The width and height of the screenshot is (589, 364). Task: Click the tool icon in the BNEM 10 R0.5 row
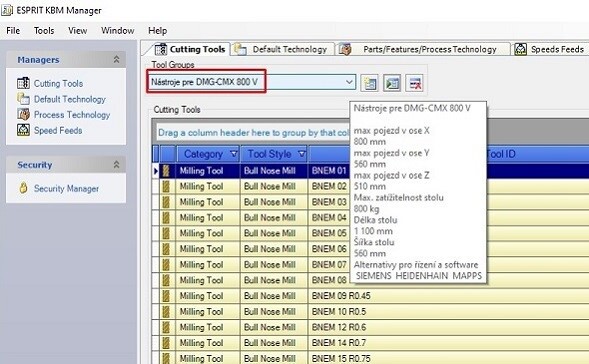pyautogui.click(x=166, y=312)
